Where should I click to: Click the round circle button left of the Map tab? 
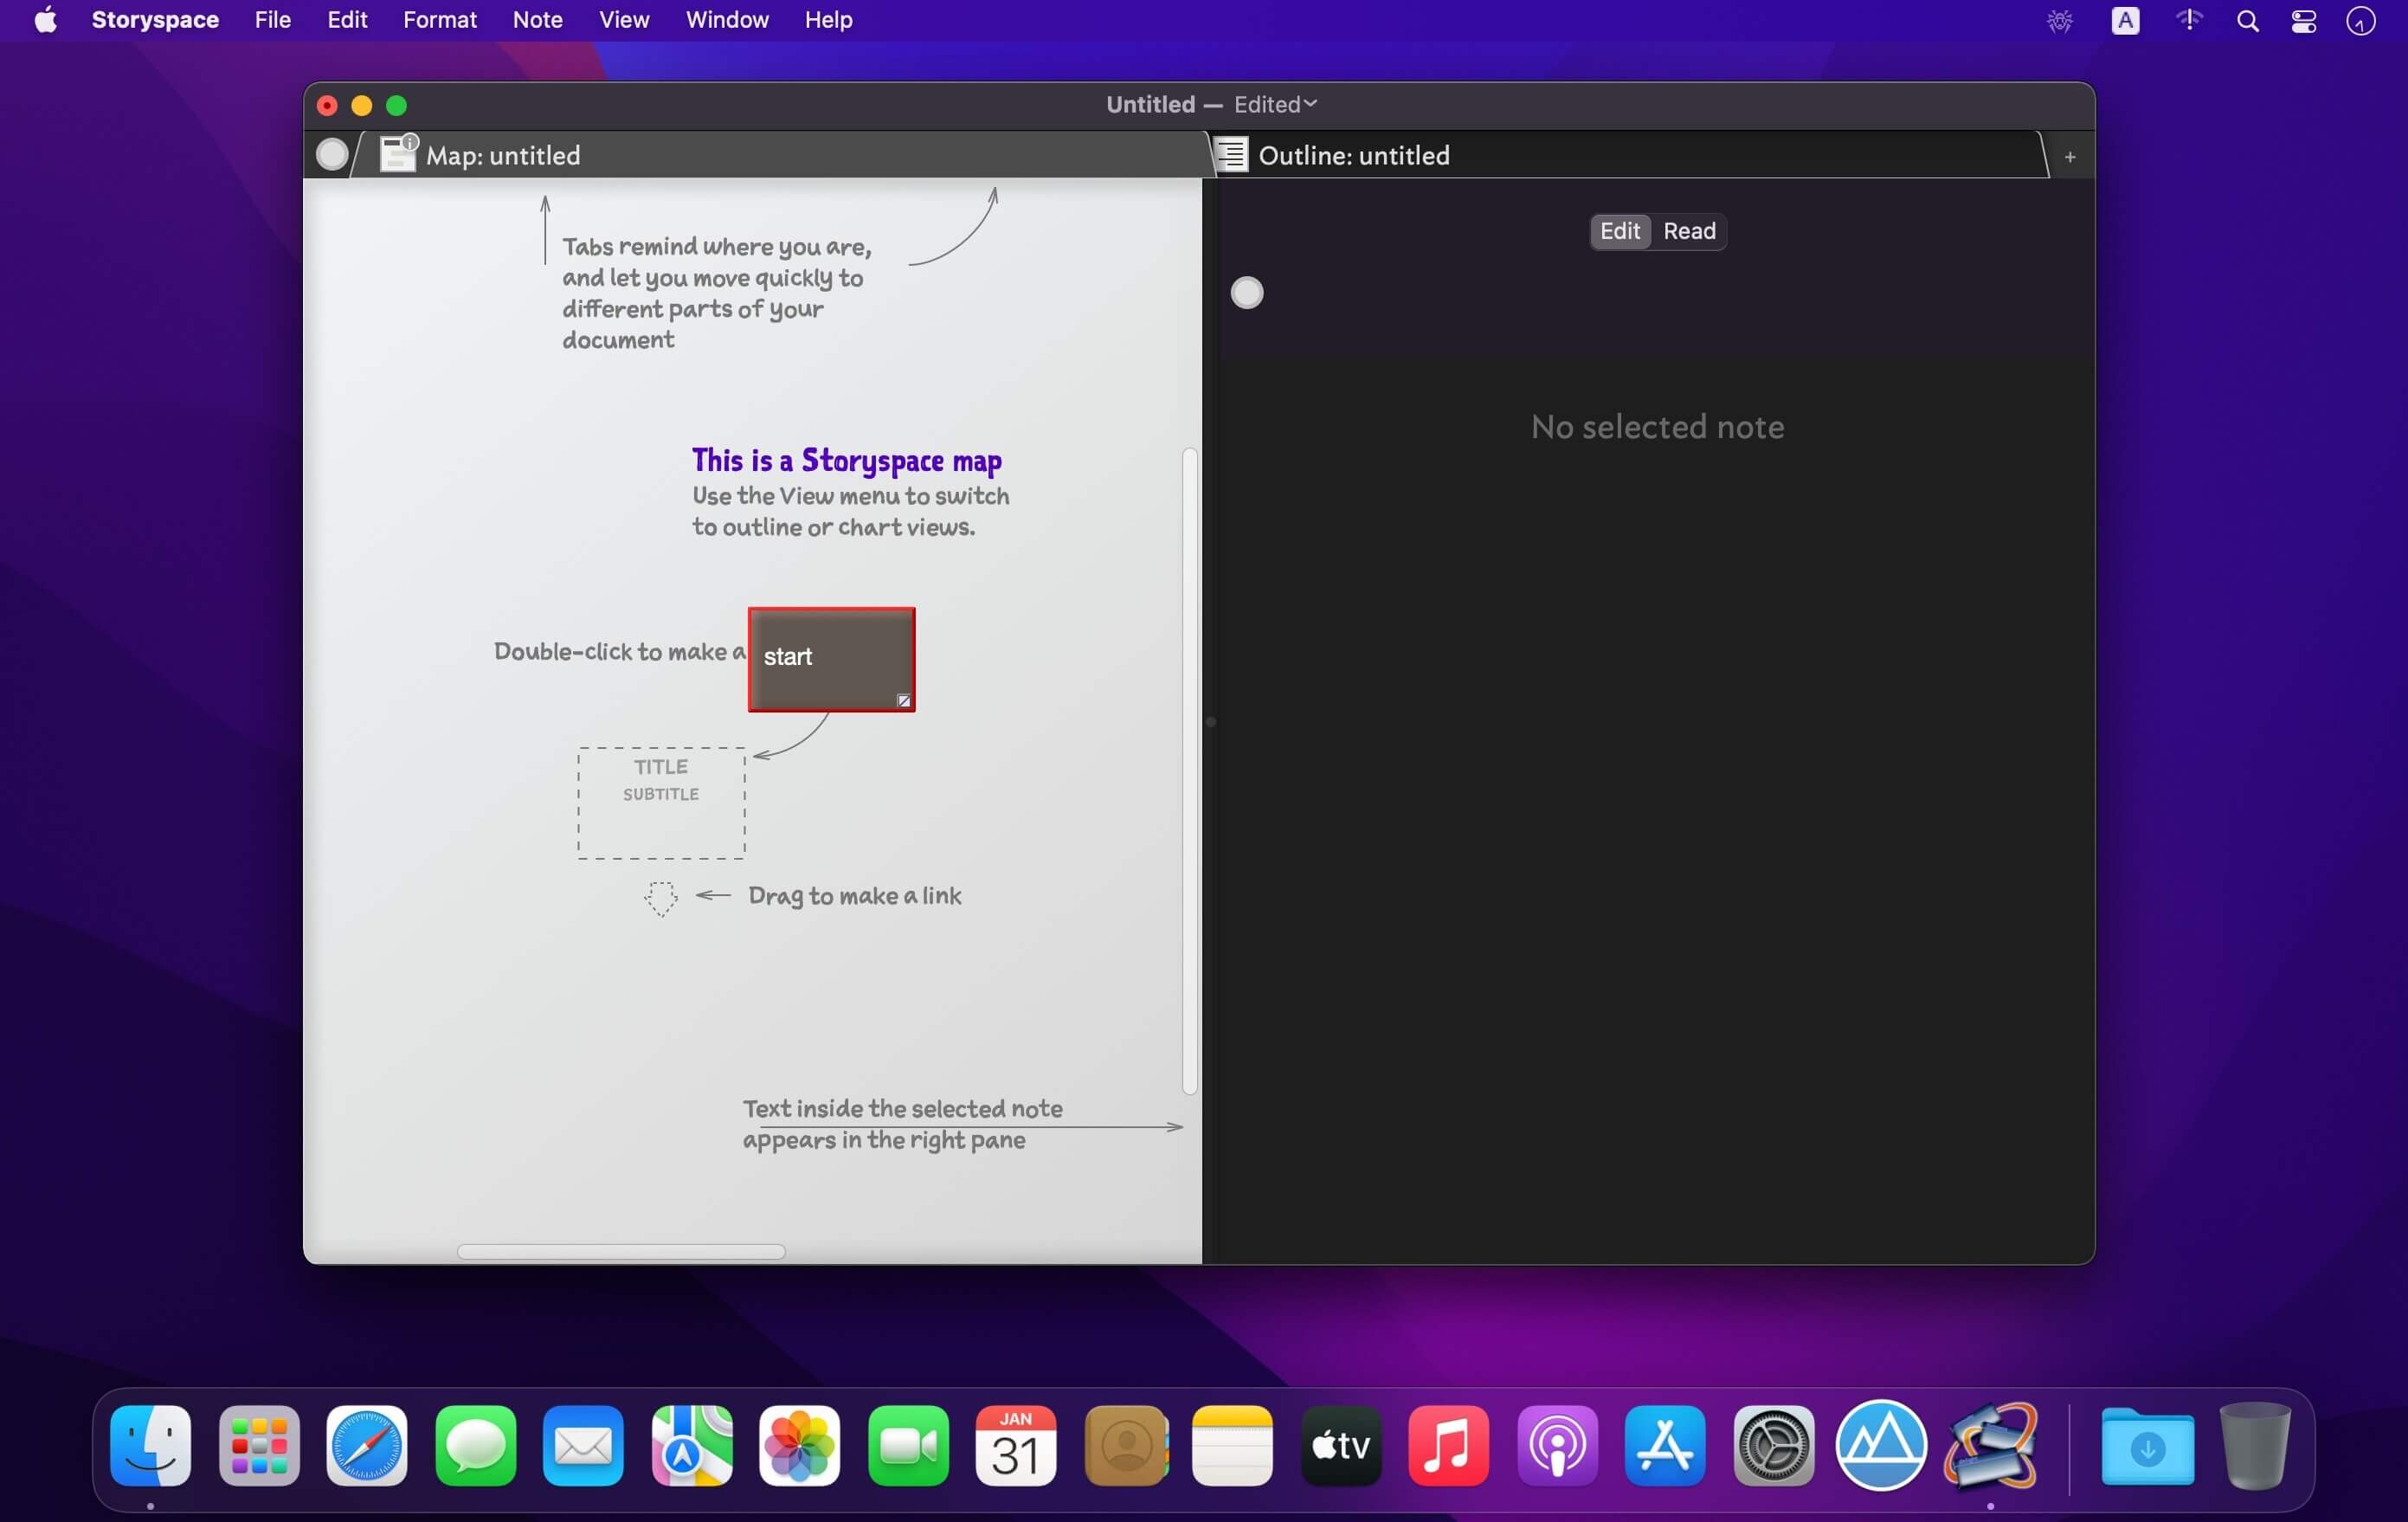(x=332, y=154)
